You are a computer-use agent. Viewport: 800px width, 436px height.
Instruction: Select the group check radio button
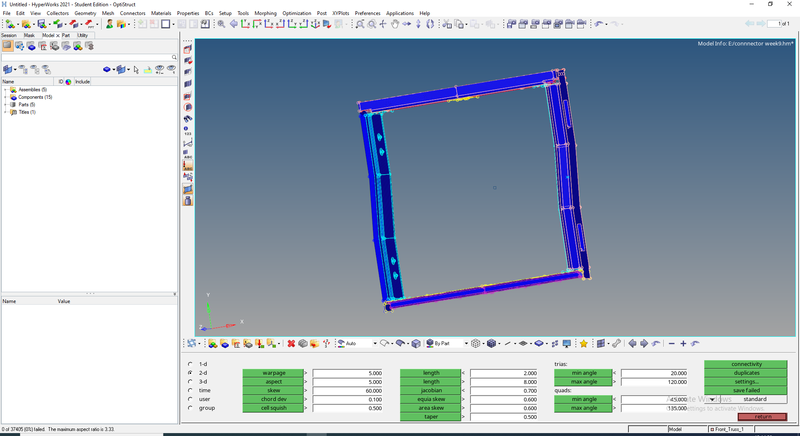click(190, 408)
